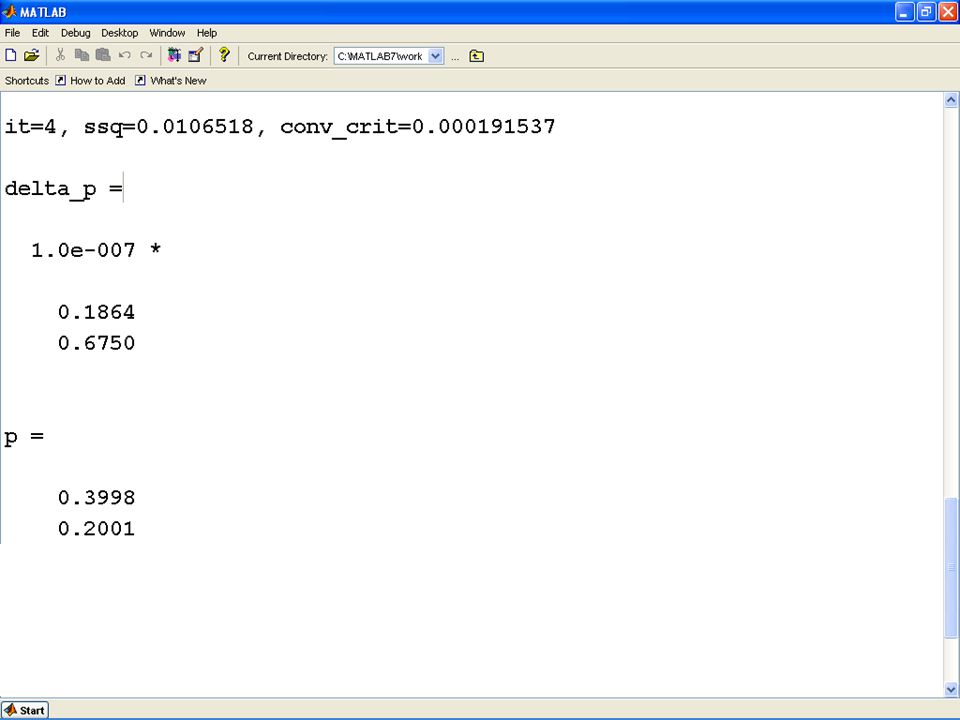
Task: Click the How to Add link
Action: coord(97,80)
